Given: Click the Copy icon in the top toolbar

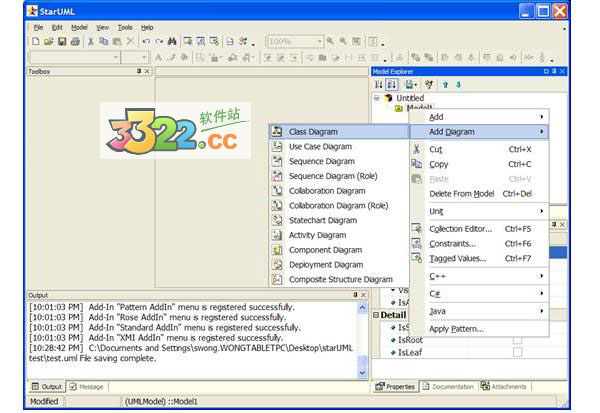Looking at the screenshot, I should [x=103, y=41].
